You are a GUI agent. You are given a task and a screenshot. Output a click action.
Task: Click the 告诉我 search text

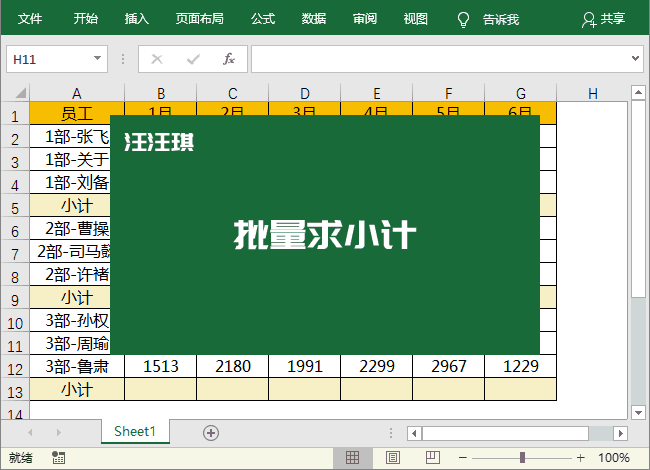501,19
